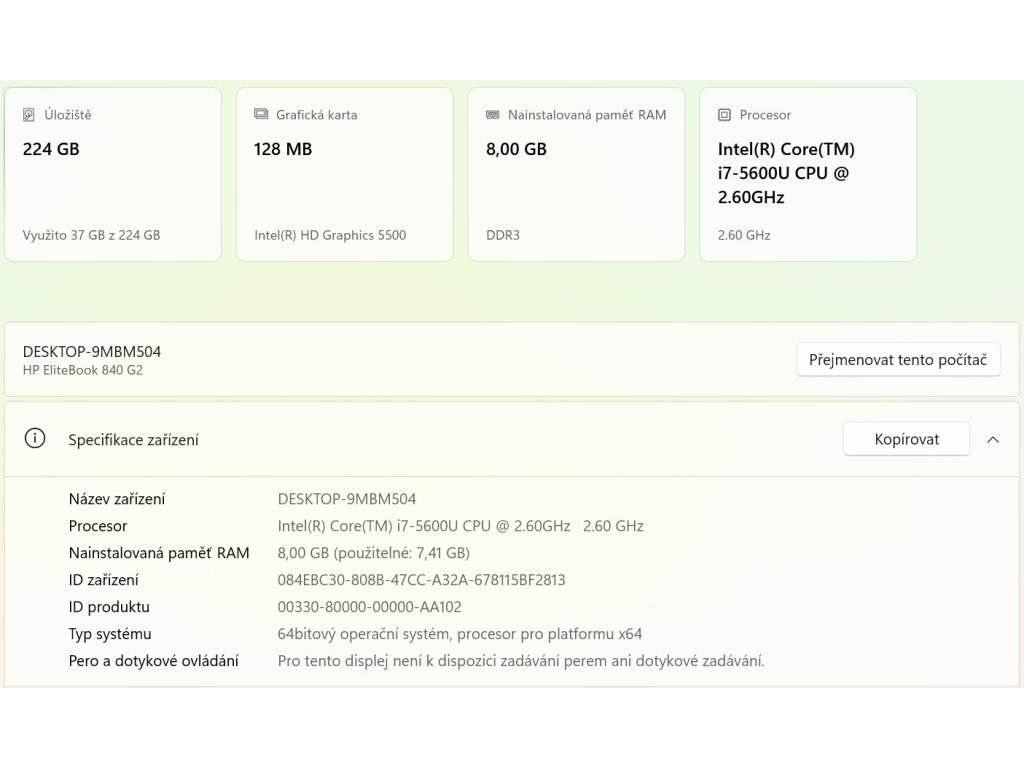Click the DDR3 label in the RAM card
The height and width of the screenshot is (768, 1024).
pos(503,235)
